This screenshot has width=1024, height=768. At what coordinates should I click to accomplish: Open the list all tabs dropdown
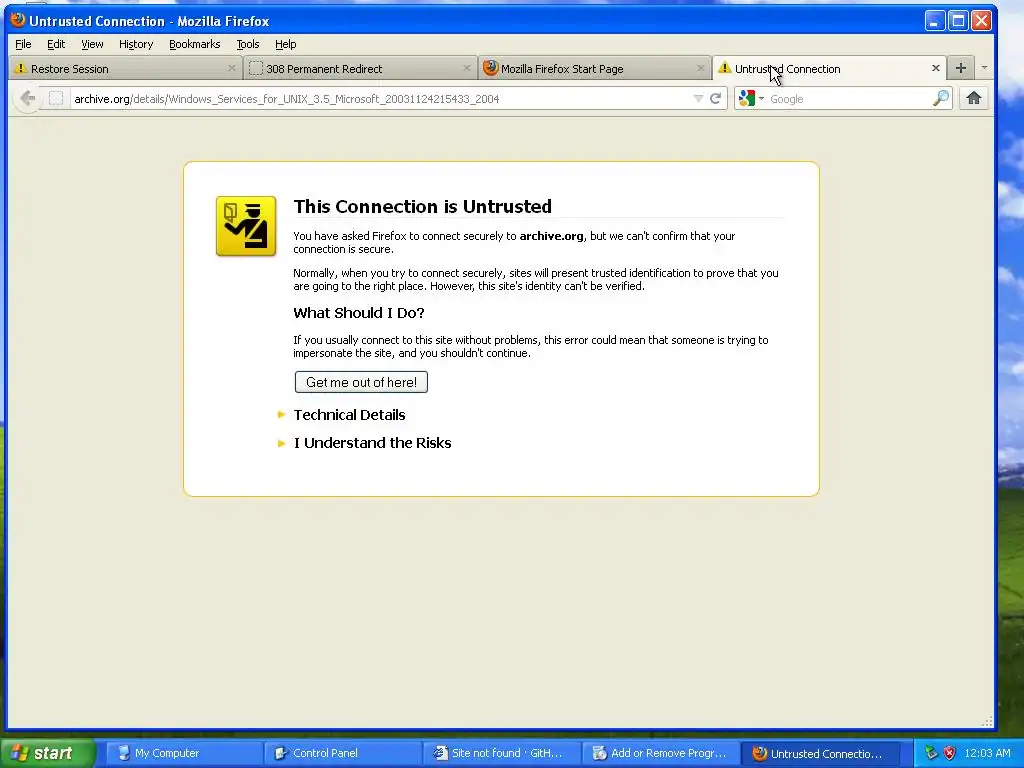(984, 68)
